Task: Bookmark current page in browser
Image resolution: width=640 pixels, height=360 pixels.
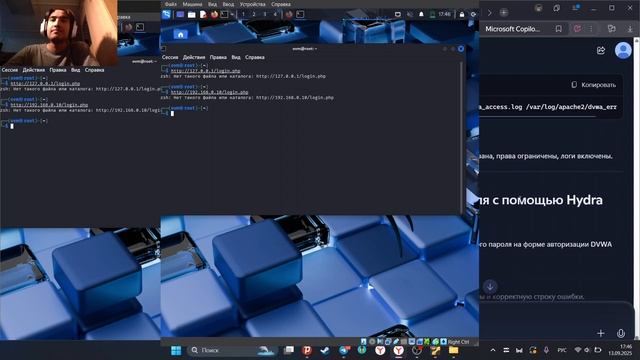Action: click(x=558, y=29)
